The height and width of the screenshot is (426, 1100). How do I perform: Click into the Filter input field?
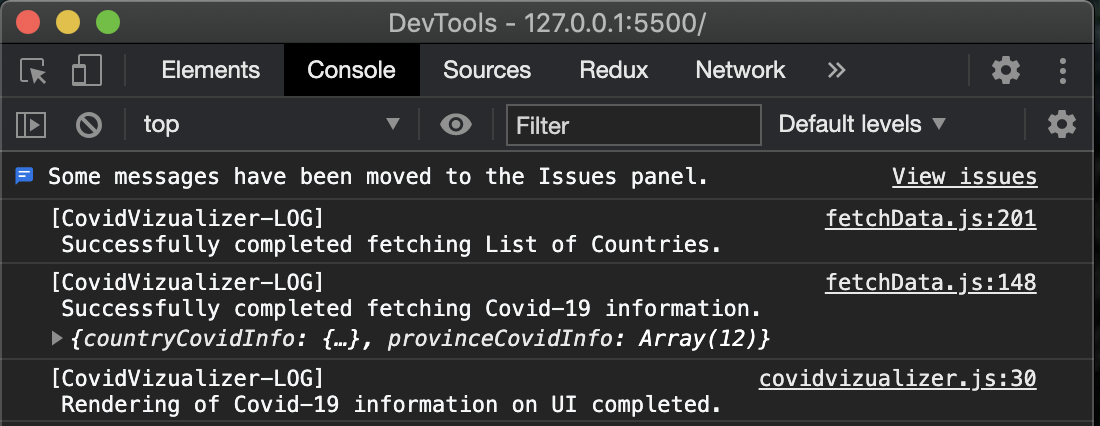(633, 125)
